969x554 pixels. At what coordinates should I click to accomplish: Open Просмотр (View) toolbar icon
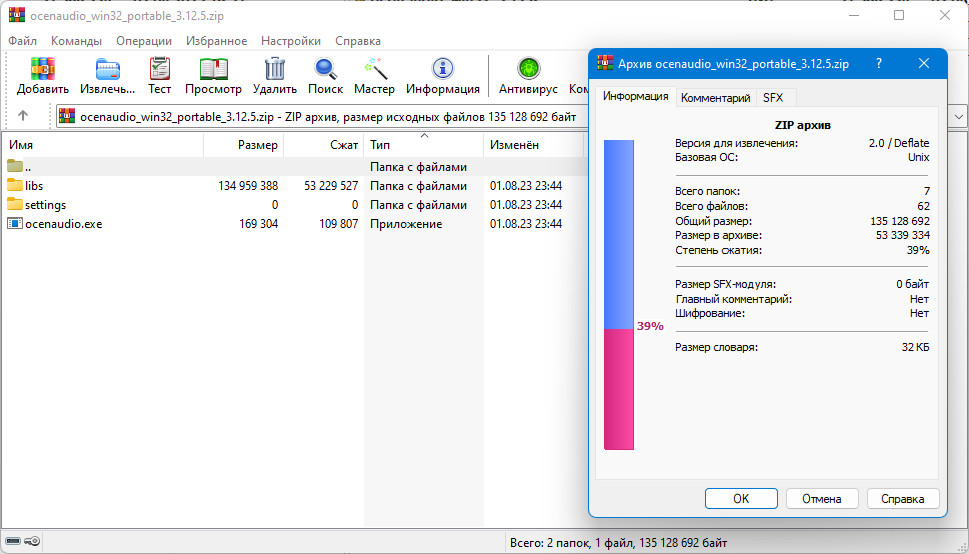(213, 69)
